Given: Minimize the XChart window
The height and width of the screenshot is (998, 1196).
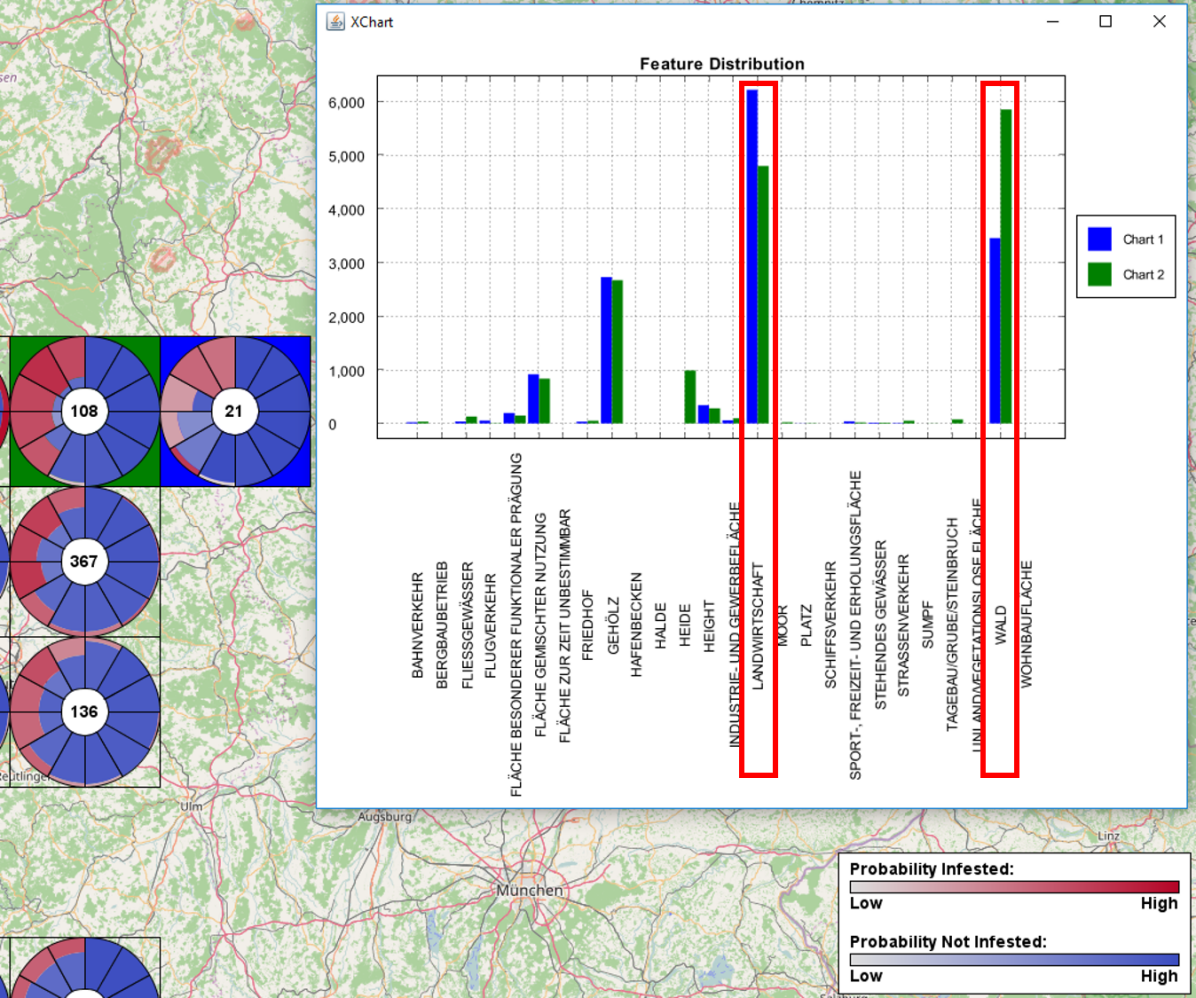Looking at the screenshot, I should [x=1052, y=21].
